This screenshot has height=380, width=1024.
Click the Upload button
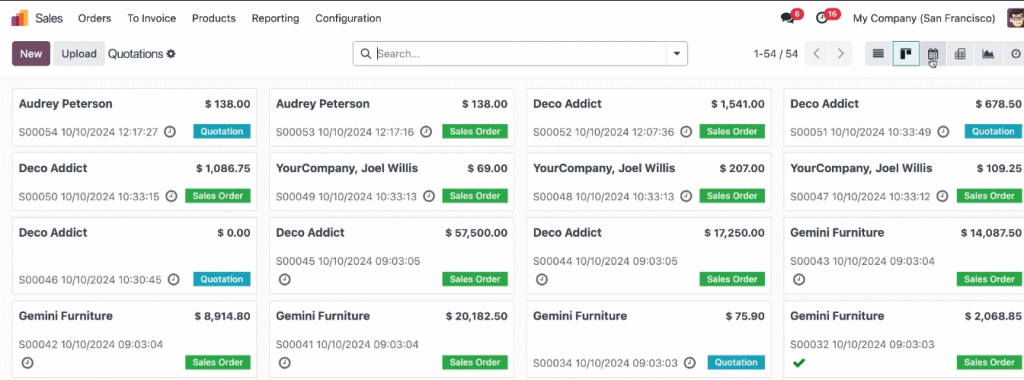point(79,54)
